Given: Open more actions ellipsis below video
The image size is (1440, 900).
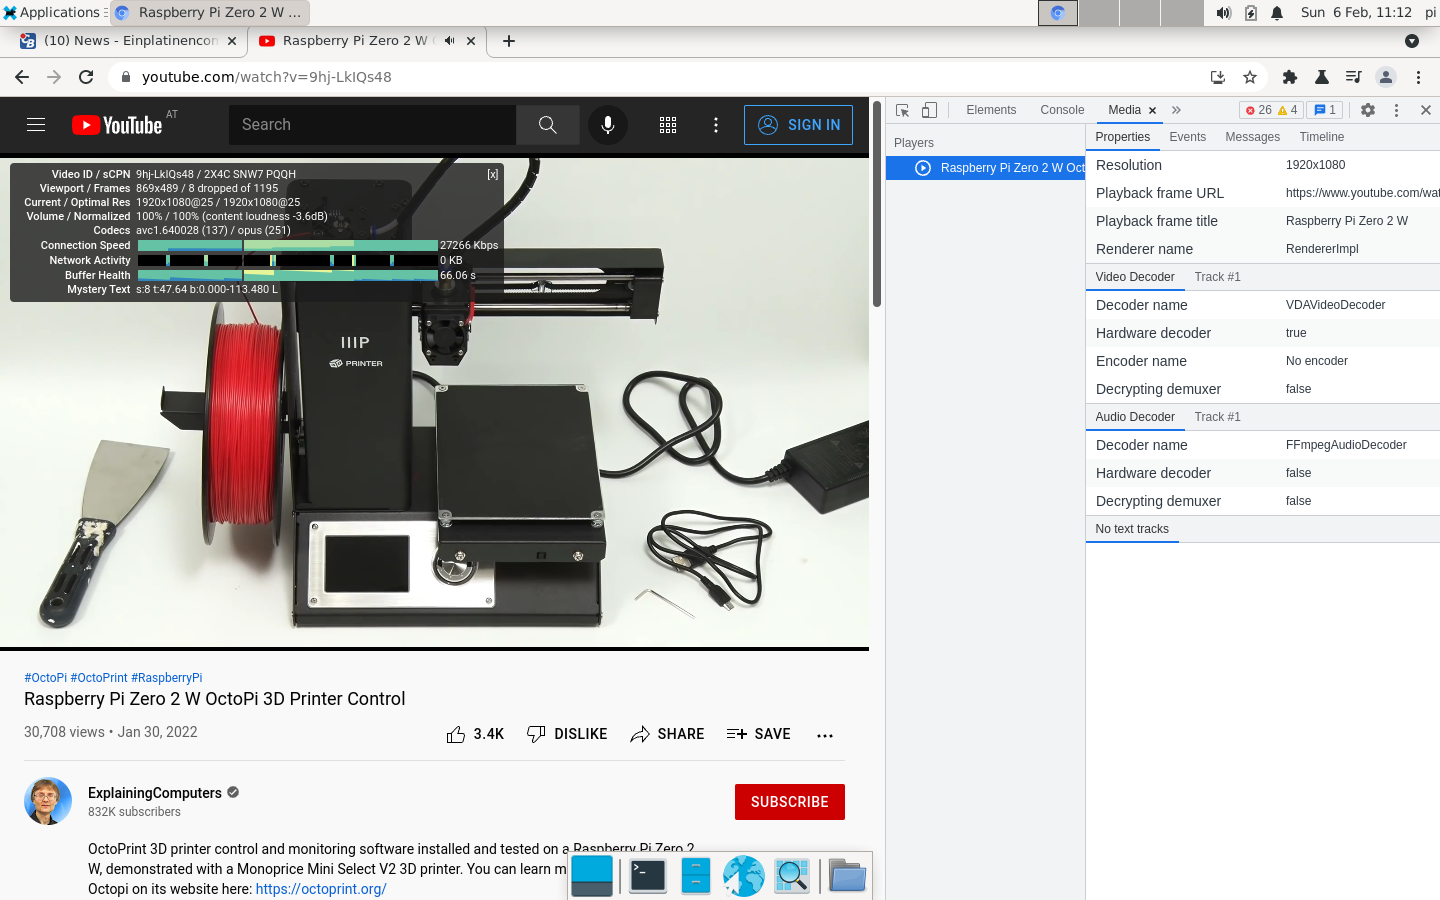Looking at the screenshot, I should point(825,735).
